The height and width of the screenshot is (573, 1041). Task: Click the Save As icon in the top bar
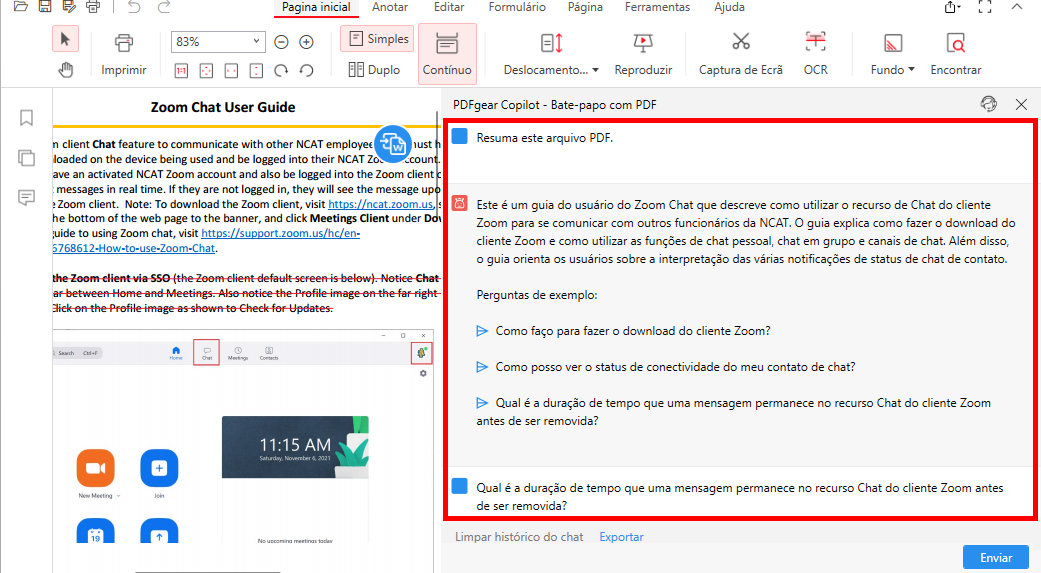(x=69, y=7)
